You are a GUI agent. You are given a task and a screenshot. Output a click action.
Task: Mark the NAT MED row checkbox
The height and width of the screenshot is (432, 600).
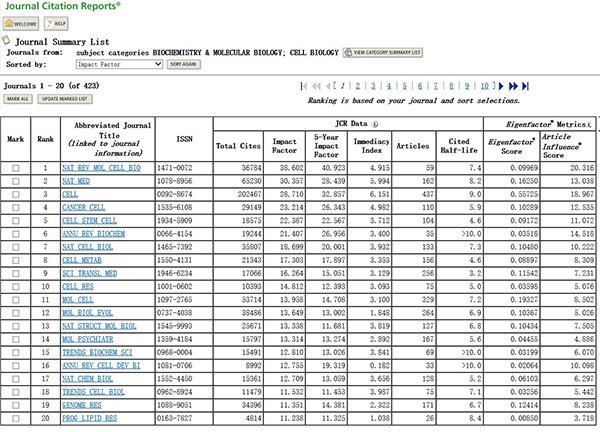[16, 181]
